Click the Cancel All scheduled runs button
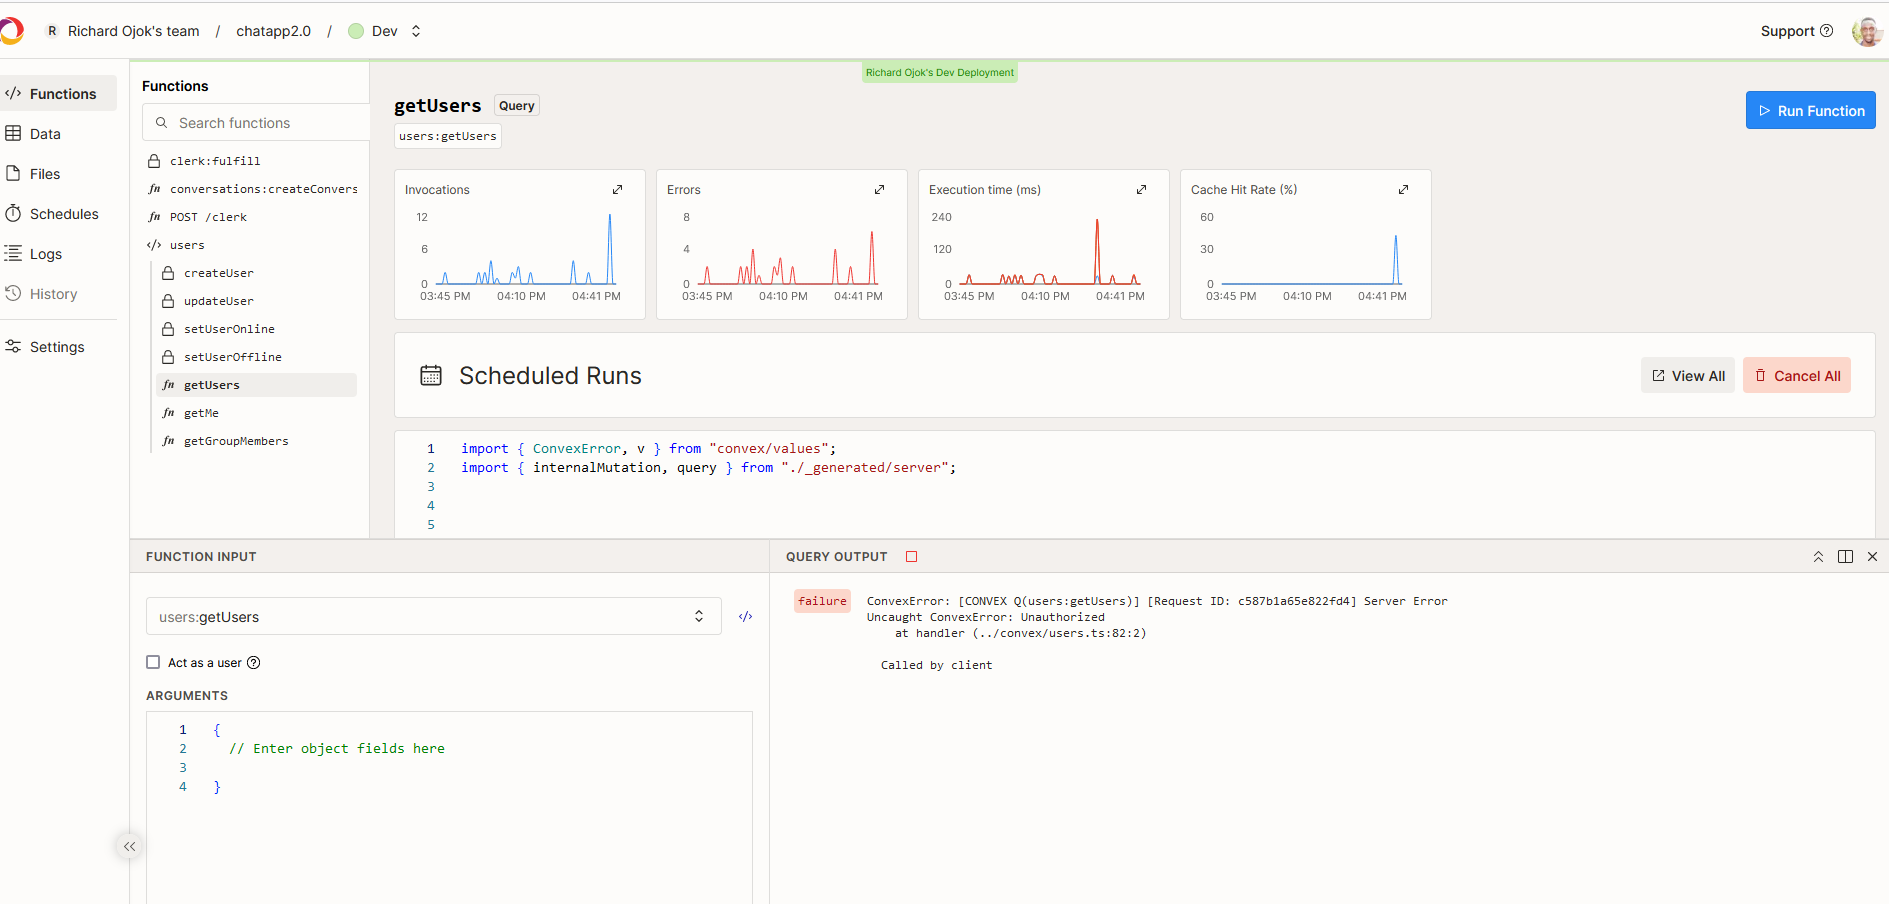Image resolution: width=1889 pixels, height=904 pixels. pos(1796,376)
